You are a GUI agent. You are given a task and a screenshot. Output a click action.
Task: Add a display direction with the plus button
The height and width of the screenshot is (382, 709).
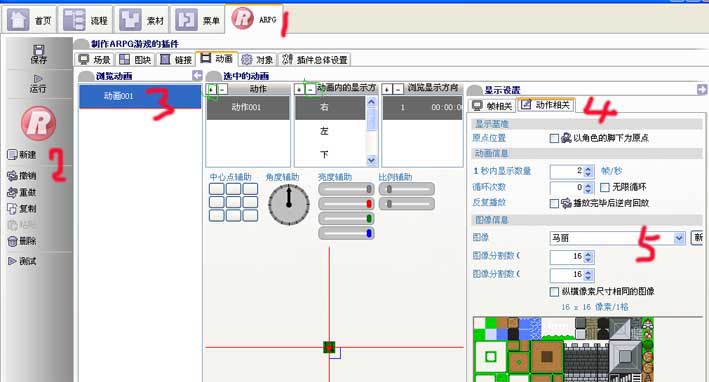(x=299, y=89)
